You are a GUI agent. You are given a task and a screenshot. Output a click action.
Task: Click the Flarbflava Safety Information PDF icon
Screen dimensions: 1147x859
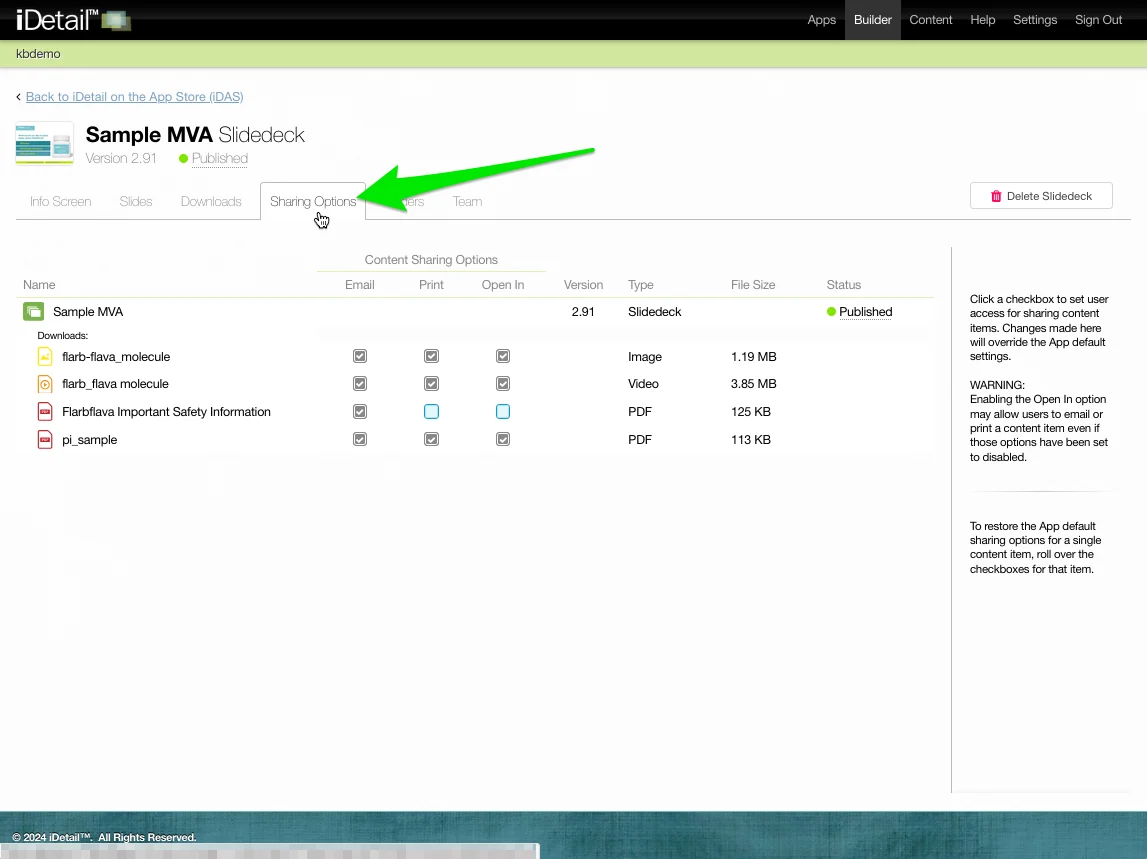click(45, 412)
